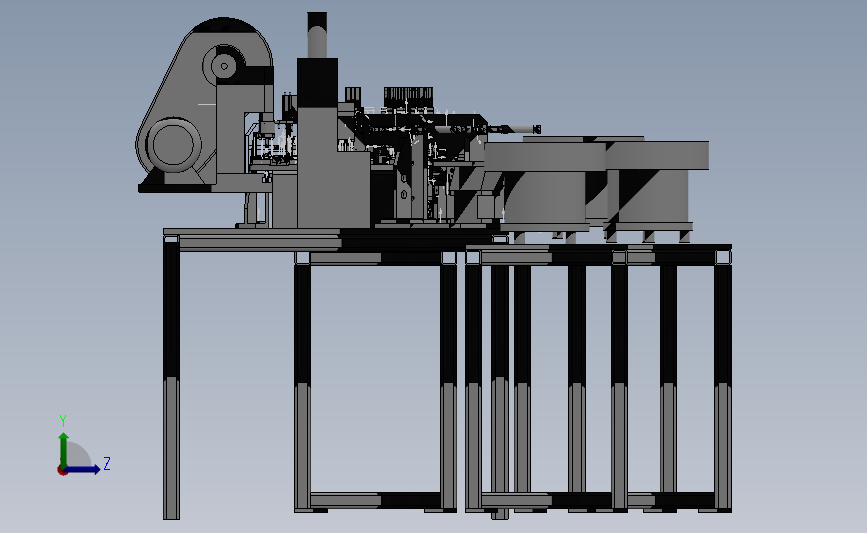Click the blue Z axis arrow on triad

pyautogui.click(x=83, y=469)
